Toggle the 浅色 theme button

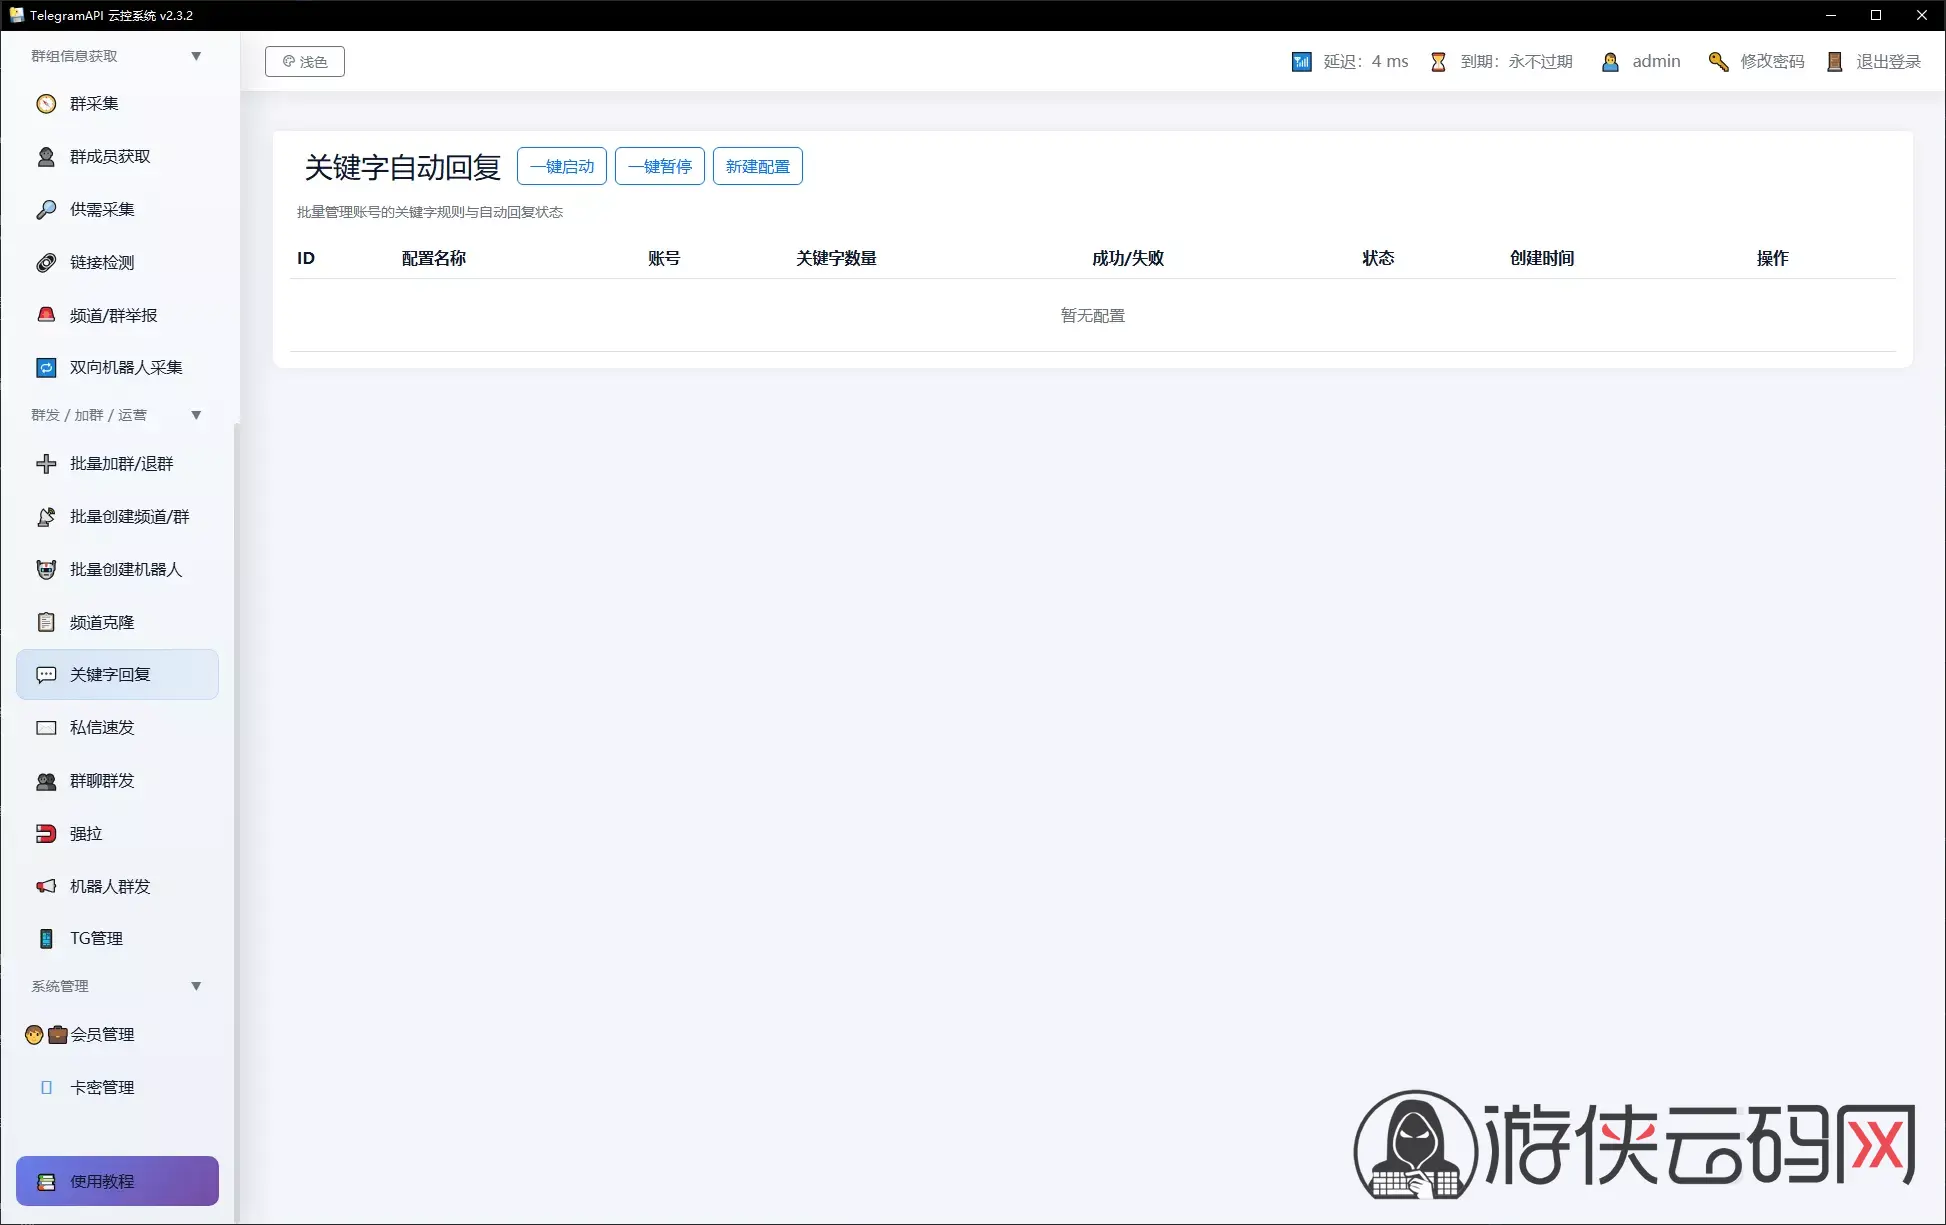pyautogui.click(x=305, y=62)
